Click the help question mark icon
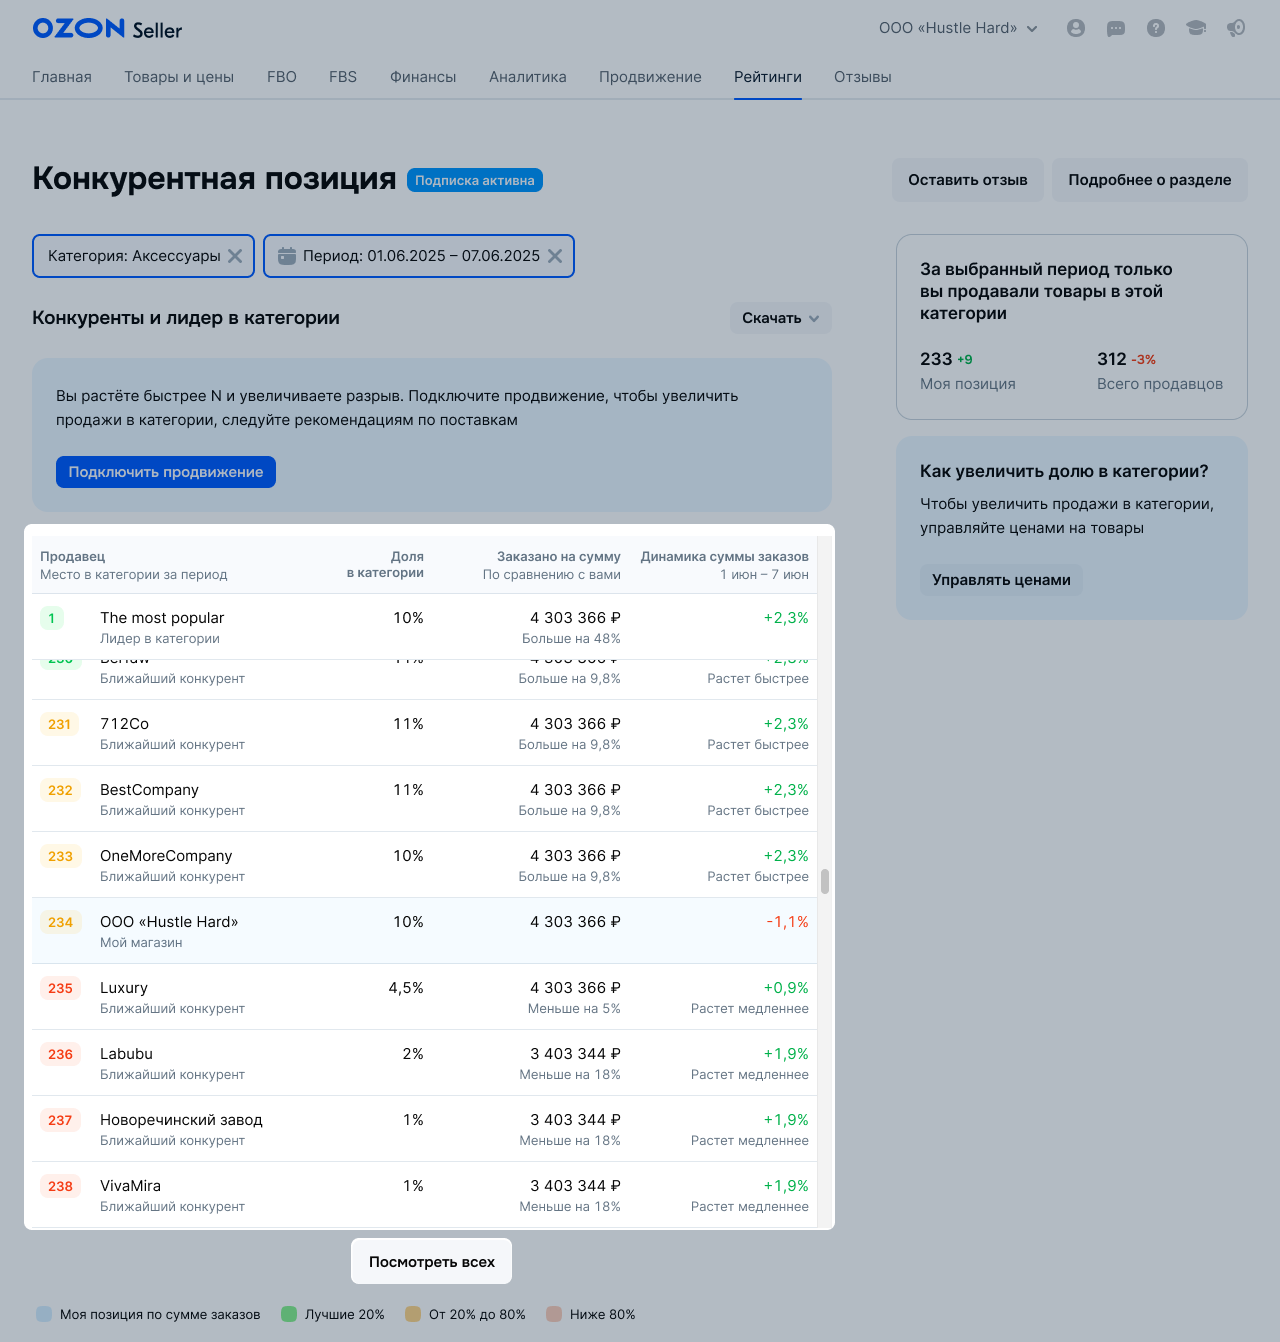 1156,28
